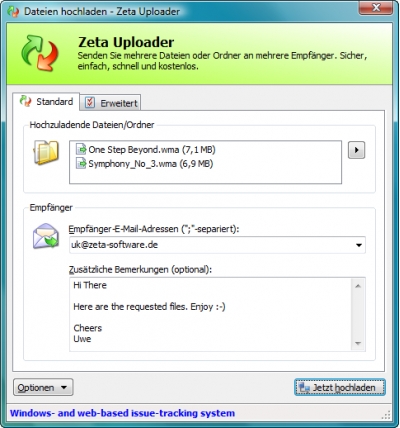Click the title bar application icon
The image size is (400, 428).
[x=13, y=11]
